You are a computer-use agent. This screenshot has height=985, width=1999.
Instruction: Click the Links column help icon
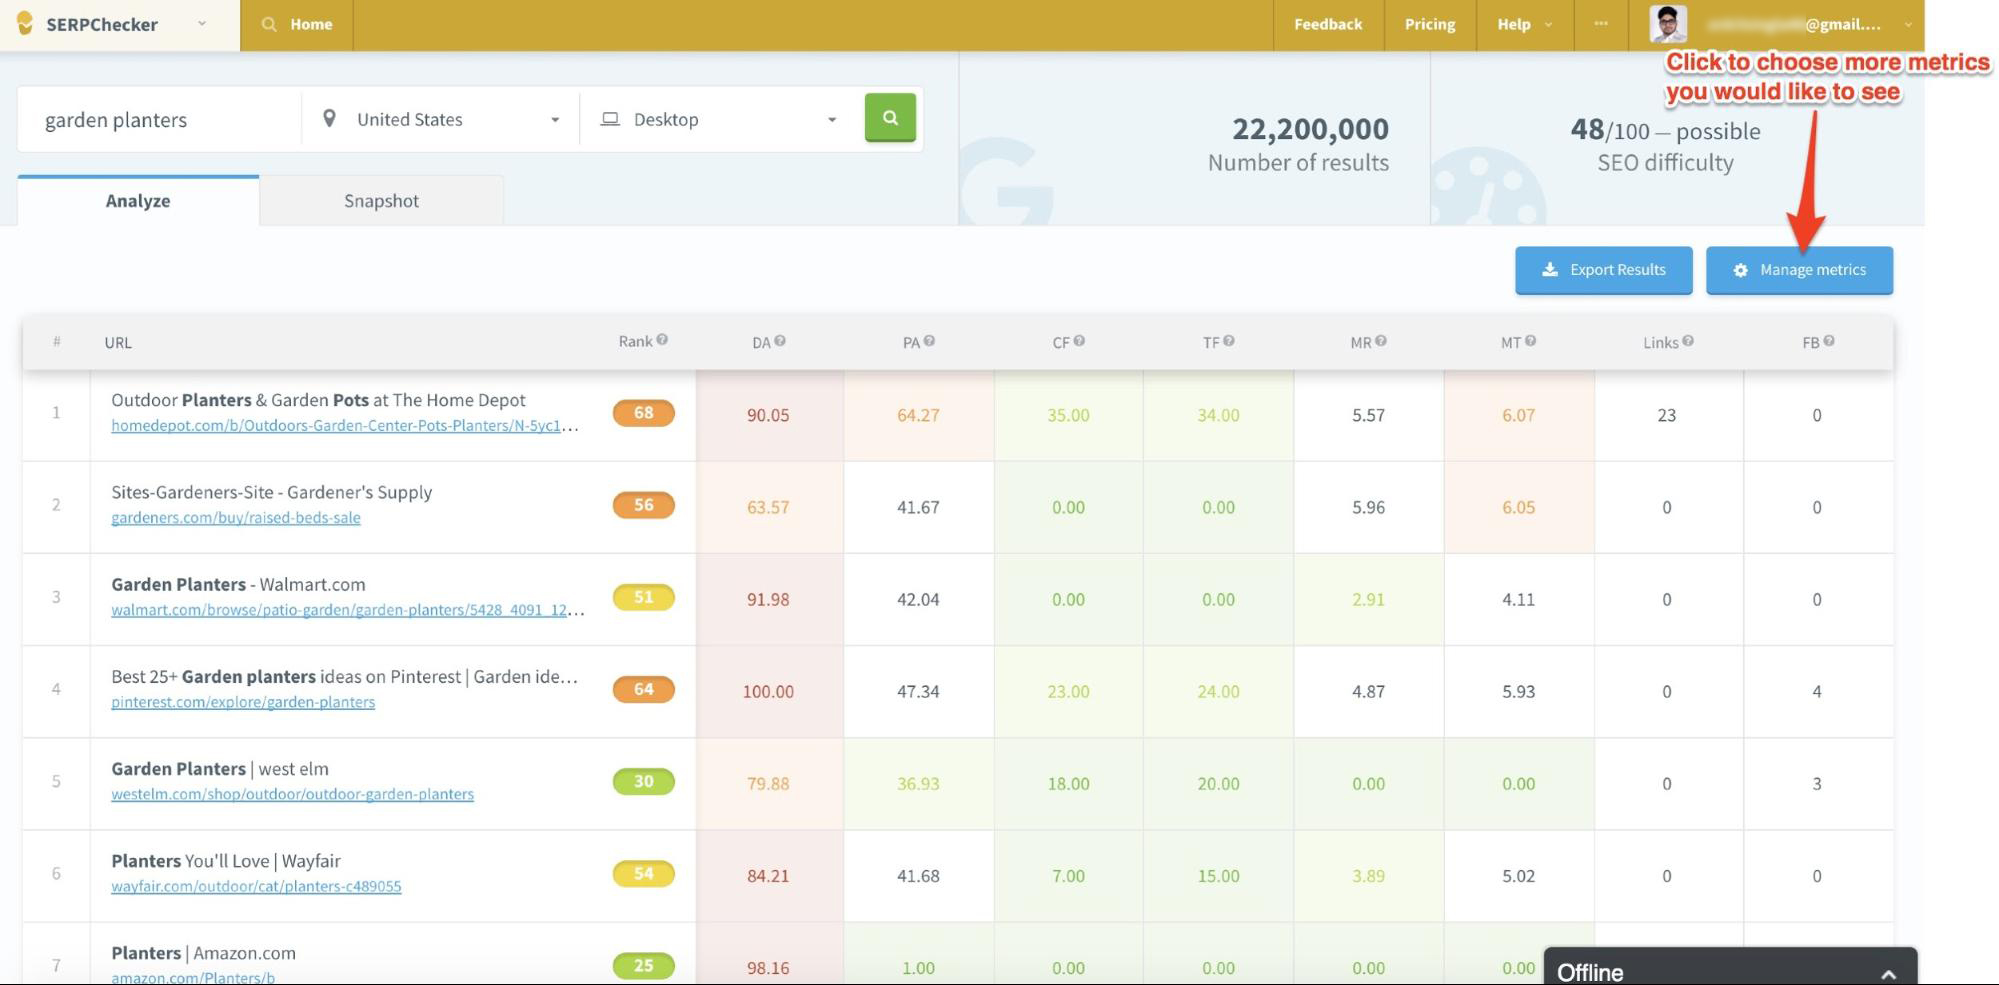point(1687,340)
